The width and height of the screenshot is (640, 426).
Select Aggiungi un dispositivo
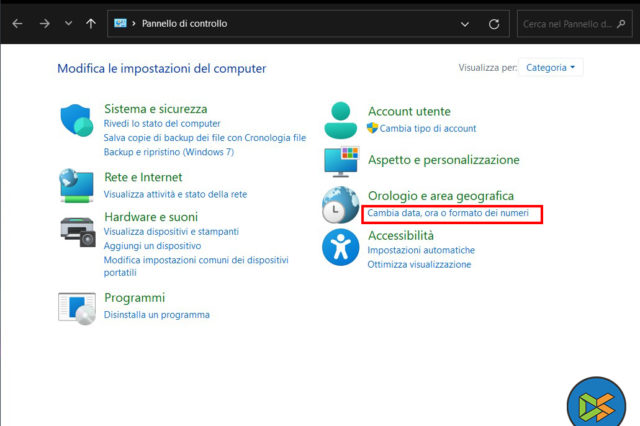click(152, 246)
